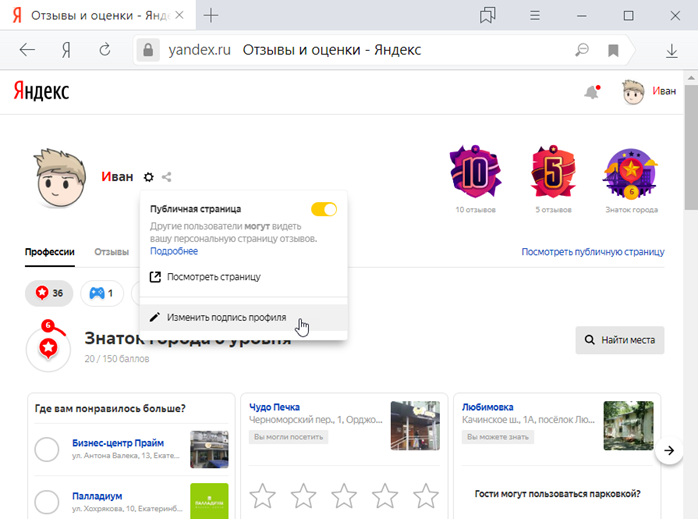Choose Изменить подпись профиля
Image resolution: width=698 pixels, height=519 pixels.
(243, 317)
